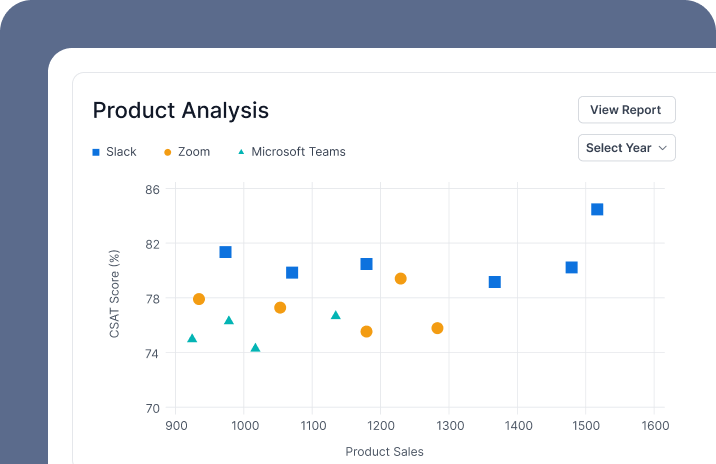Click the 70 y-axis label
The height and width of the screenshot is (464, 716).
point(153,408)
